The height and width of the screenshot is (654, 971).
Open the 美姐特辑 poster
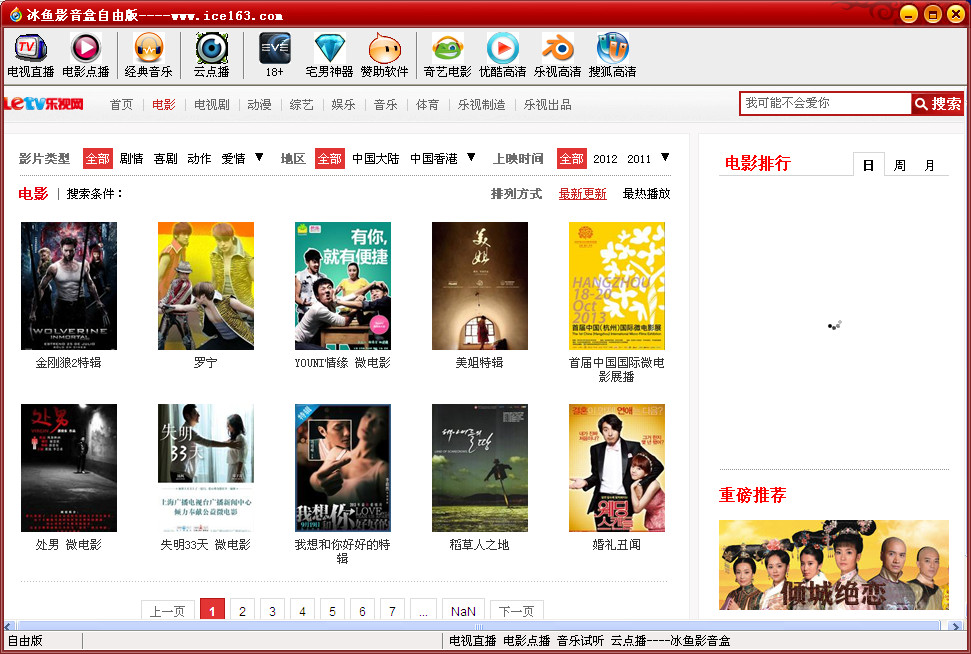[x=480, y=286]
